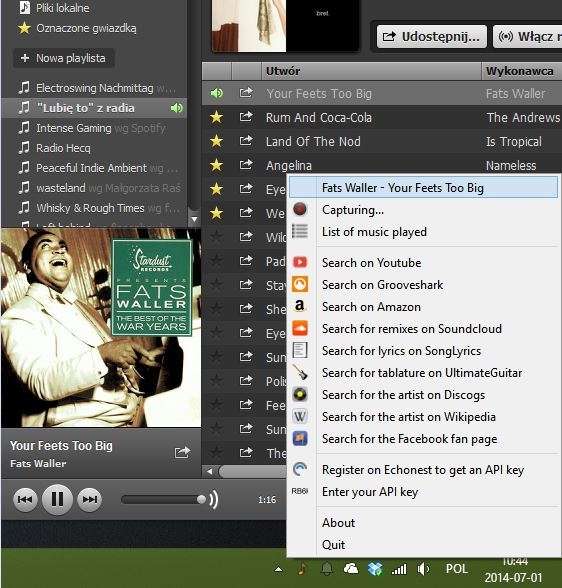Toggle the star on Rum And Coca-Cola
Viewport: 562px width, 588px height.
click(216, 117)
